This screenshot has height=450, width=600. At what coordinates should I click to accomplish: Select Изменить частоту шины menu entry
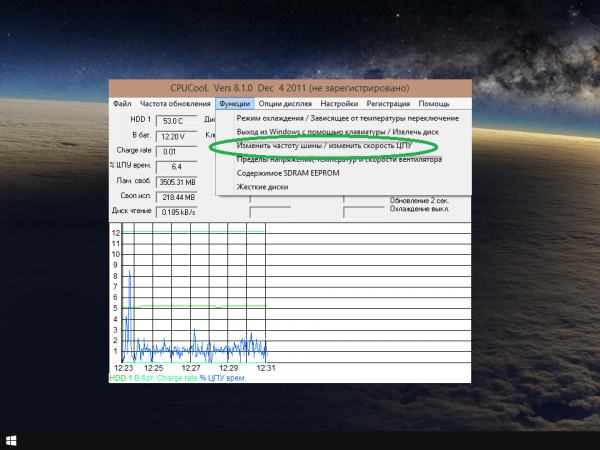(324, 145)
